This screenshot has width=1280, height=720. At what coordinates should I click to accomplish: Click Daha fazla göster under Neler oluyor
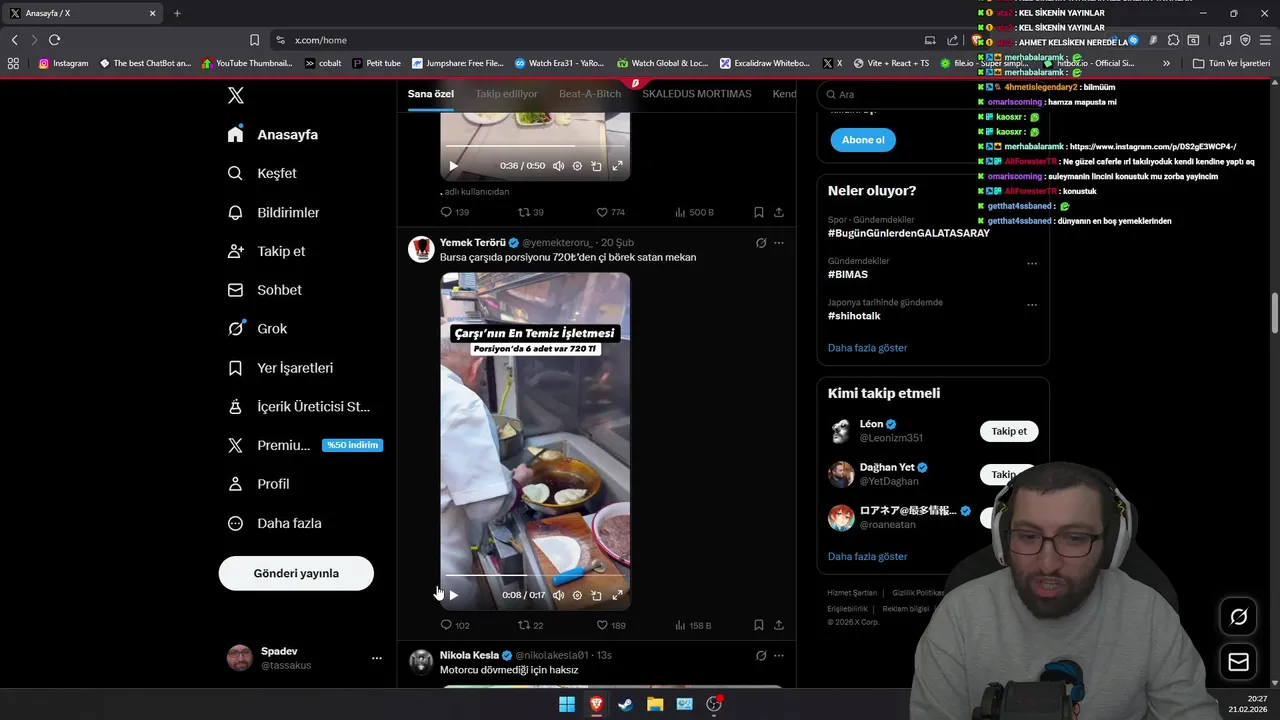coord(868,348)
